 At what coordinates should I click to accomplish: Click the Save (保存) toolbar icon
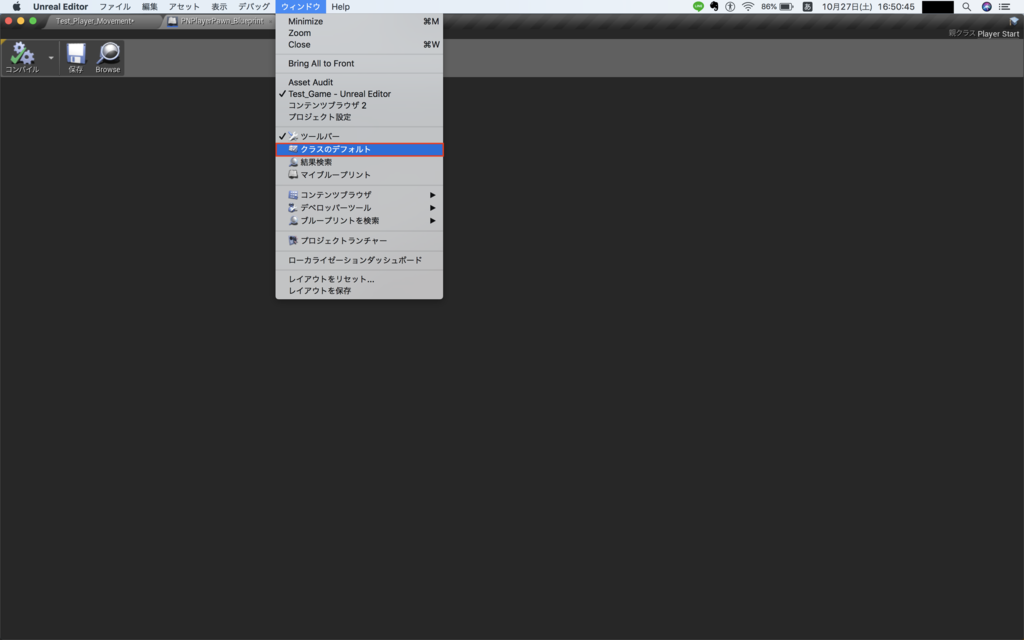(76, 57)
